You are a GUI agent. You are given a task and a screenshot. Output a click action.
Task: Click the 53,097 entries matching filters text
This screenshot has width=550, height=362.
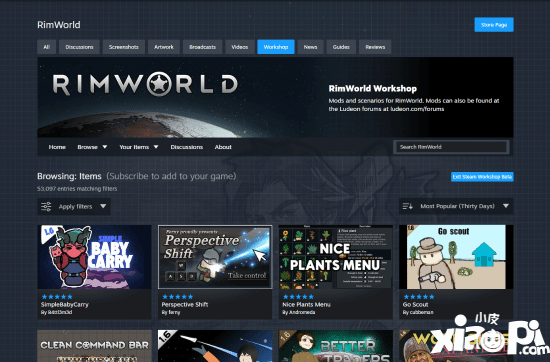click(77, 189)
